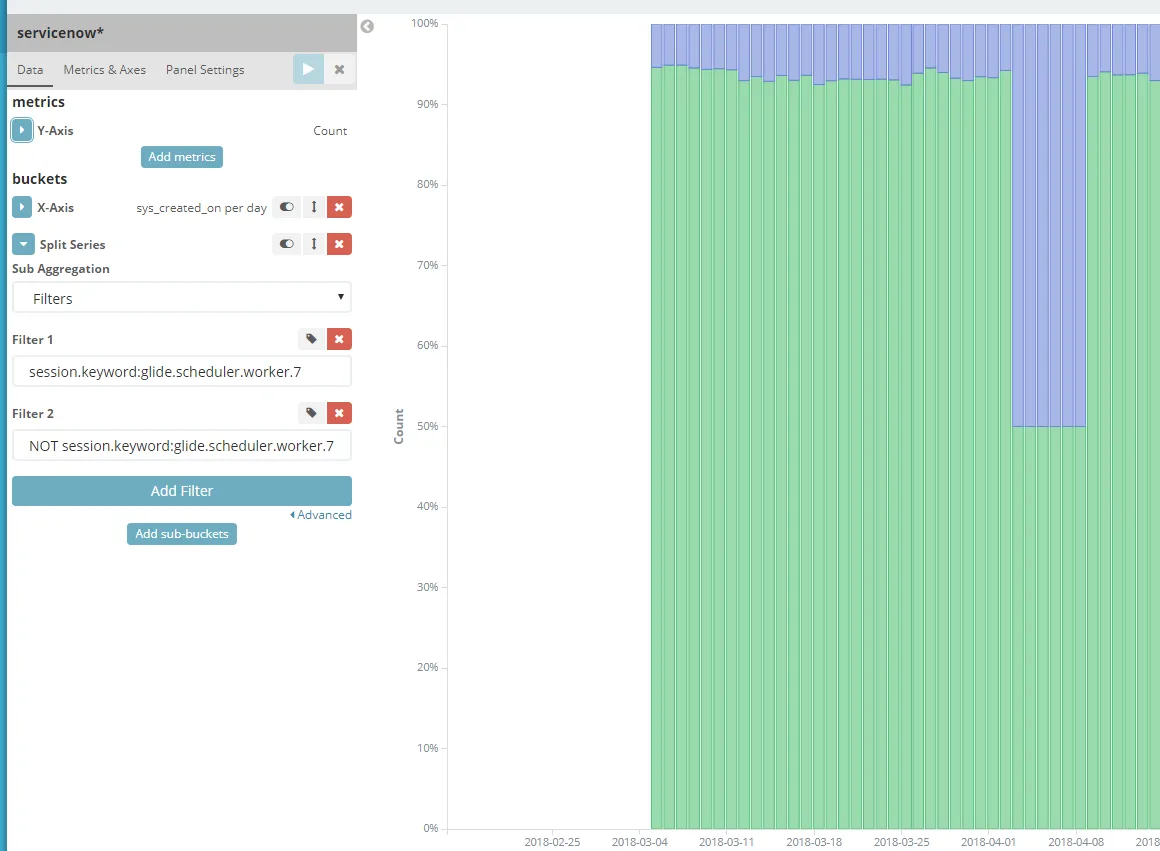Viewport: 1160px width, 851px height.
Task: Open the Sub Aggregation Filters dropdown
Action: click(182, 298)
